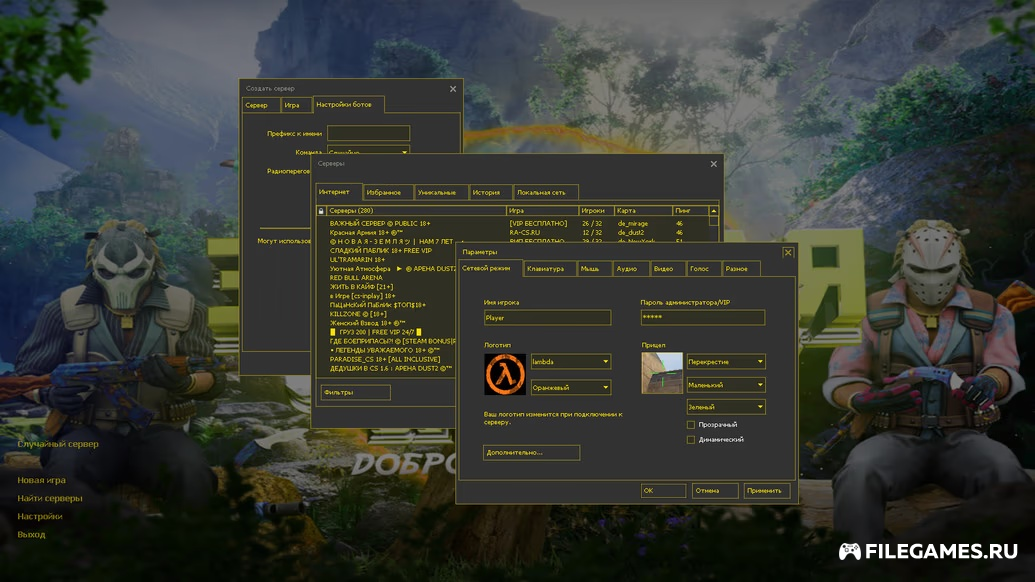This screenshot has height=582, width=1035.
Task: Click the Фильтры button in Серверы
Action: tap(355, 393)
